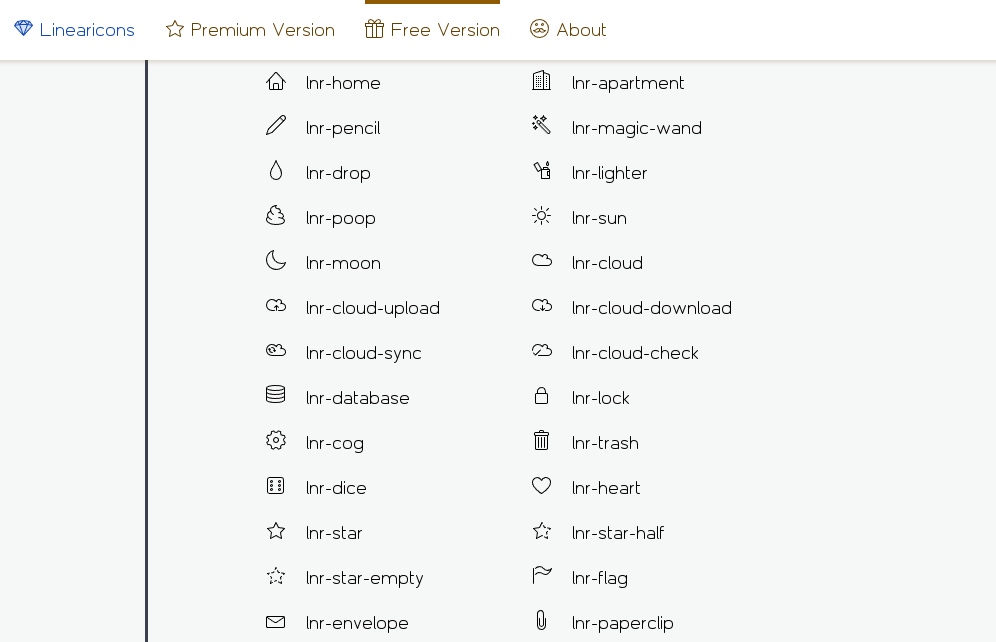Click the lnr-moon crescent icon
This screenshot has width=996, height=642.
pyautogui.click(x=276, y=260)
